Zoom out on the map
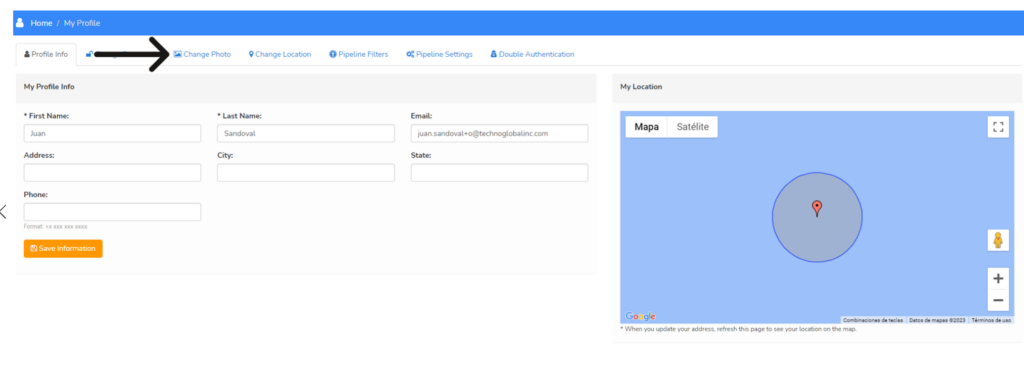 (998, 300)
